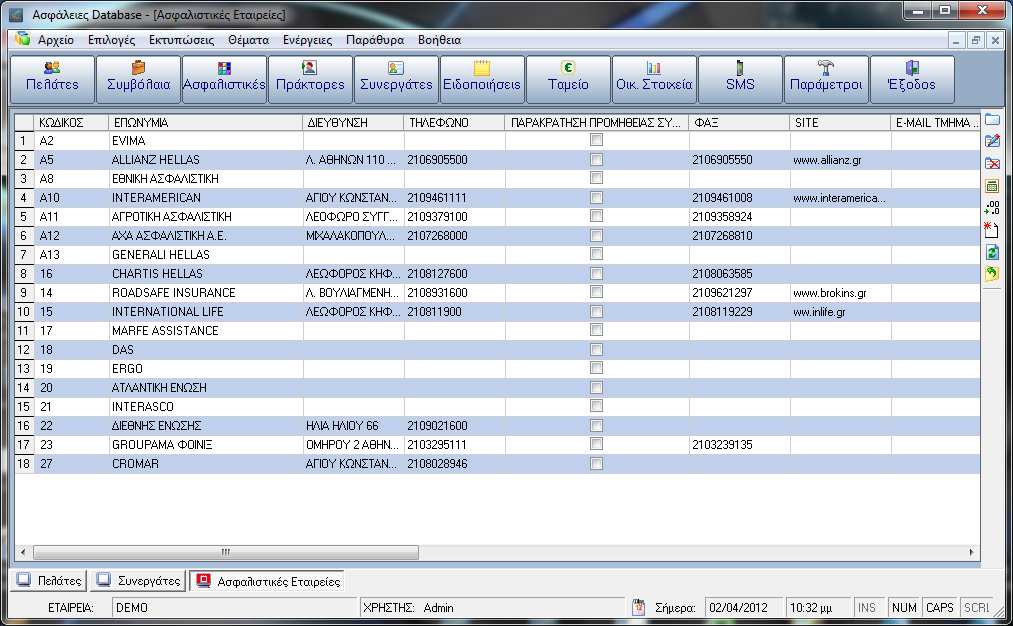Click the horizontal scrollbar right arrow

click(971, 552)
